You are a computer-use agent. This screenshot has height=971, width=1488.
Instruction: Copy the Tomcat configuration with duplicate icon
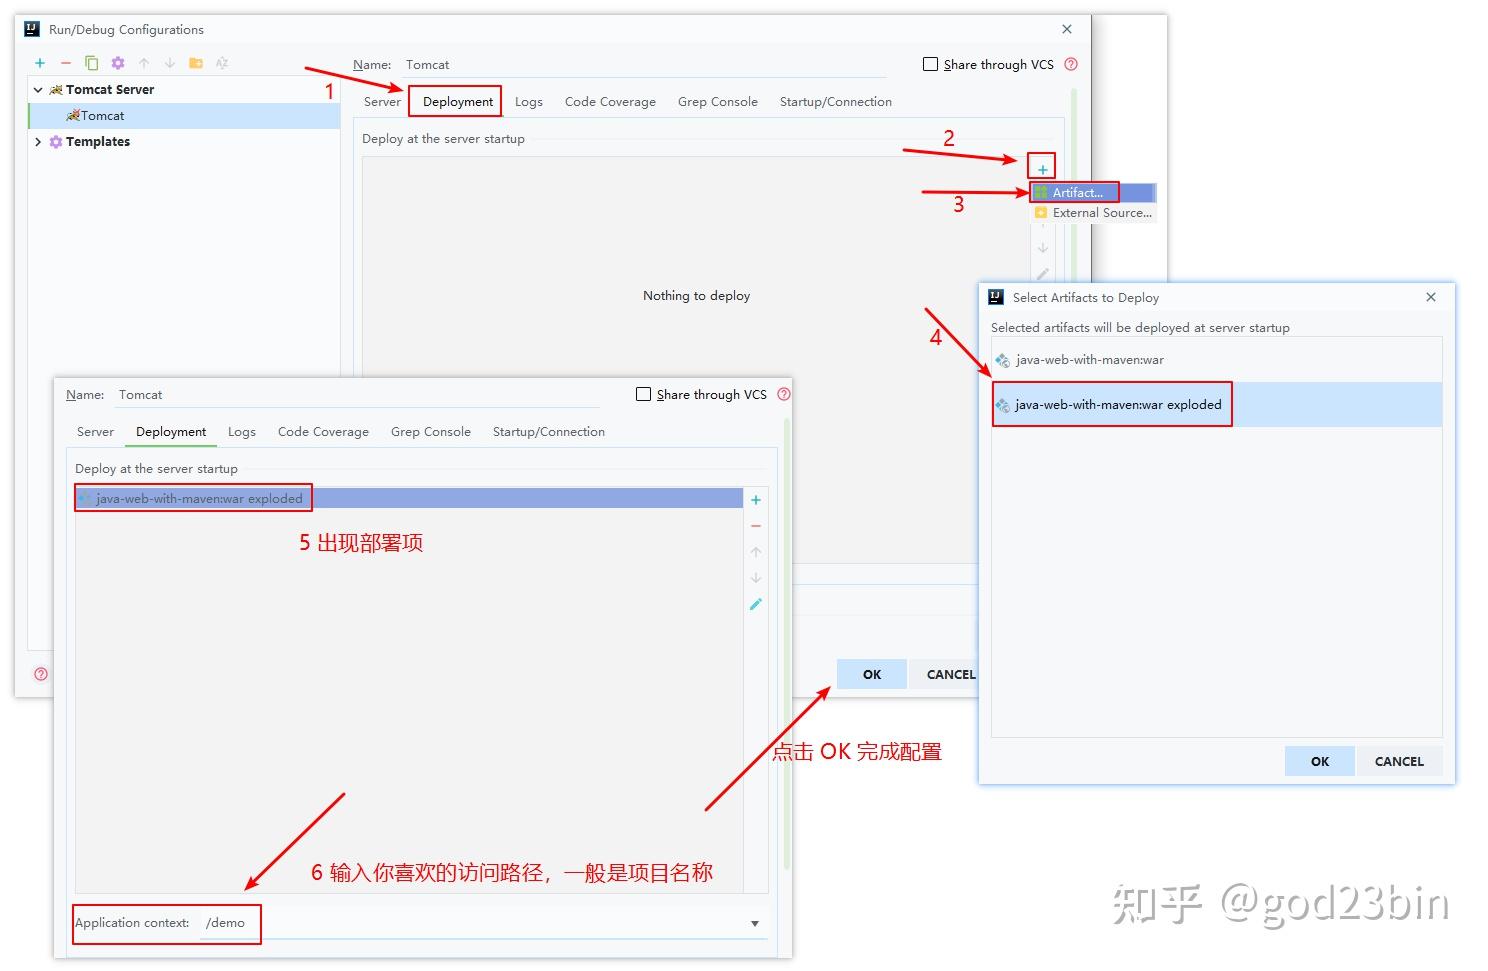point(91,62)
